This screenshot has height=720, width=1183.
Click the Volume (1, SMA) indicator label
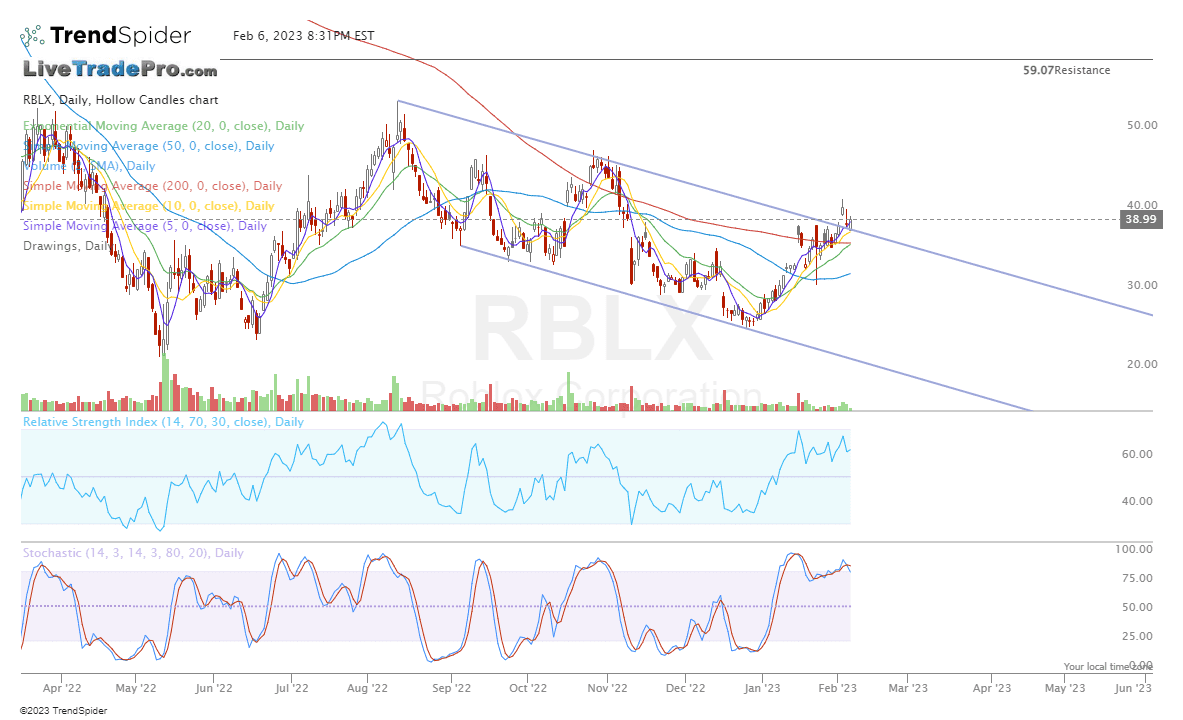87,166
